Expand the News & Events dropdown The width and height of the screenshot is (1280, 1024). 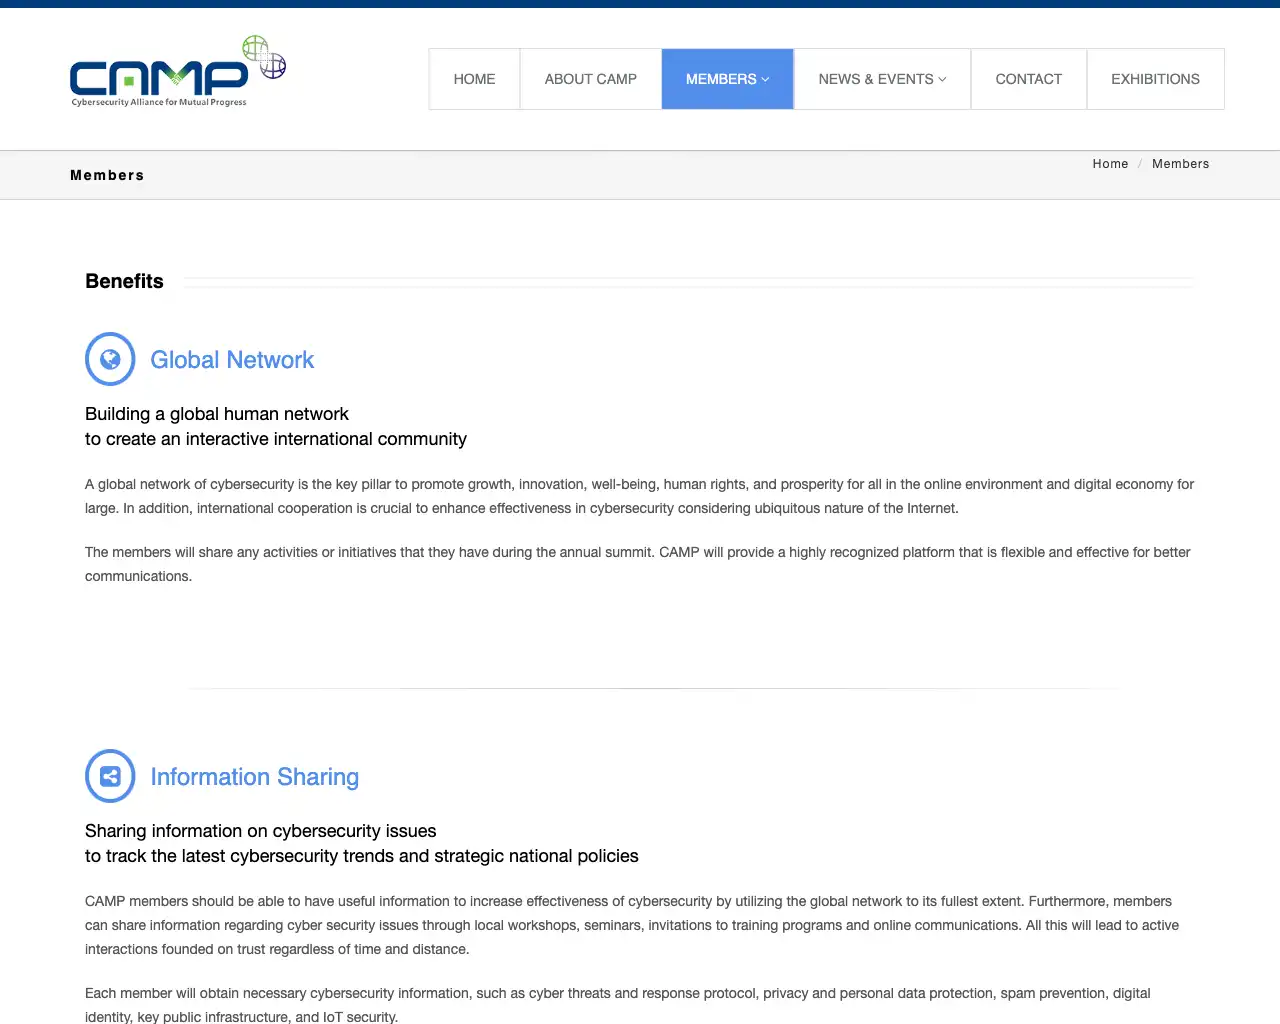point(882,79)
